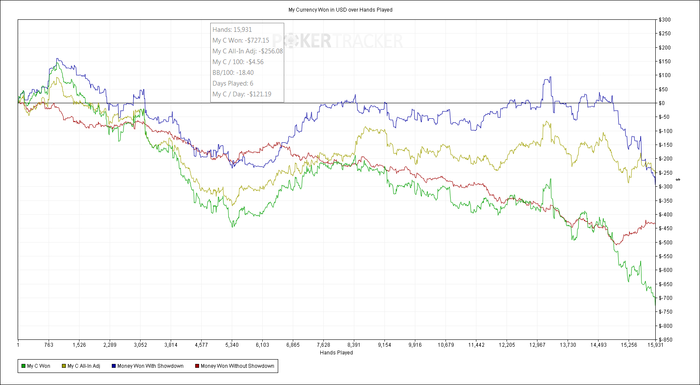Click the $150 y-axis label
This screenshot has height=385, width=700.
665,61
